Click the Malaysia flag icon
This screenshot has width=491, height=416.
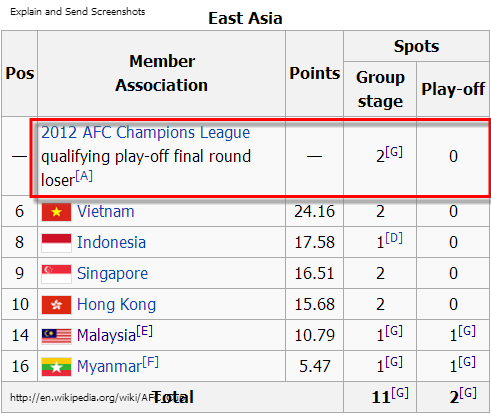(56, 336)
